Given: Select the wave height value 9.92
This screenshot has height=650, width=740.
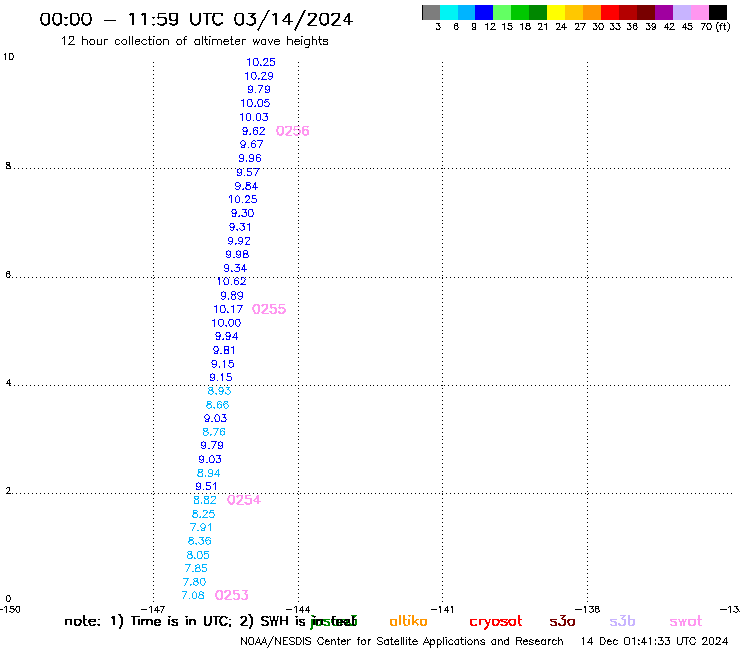Looking at the screenshot, I should click(239, 241).
